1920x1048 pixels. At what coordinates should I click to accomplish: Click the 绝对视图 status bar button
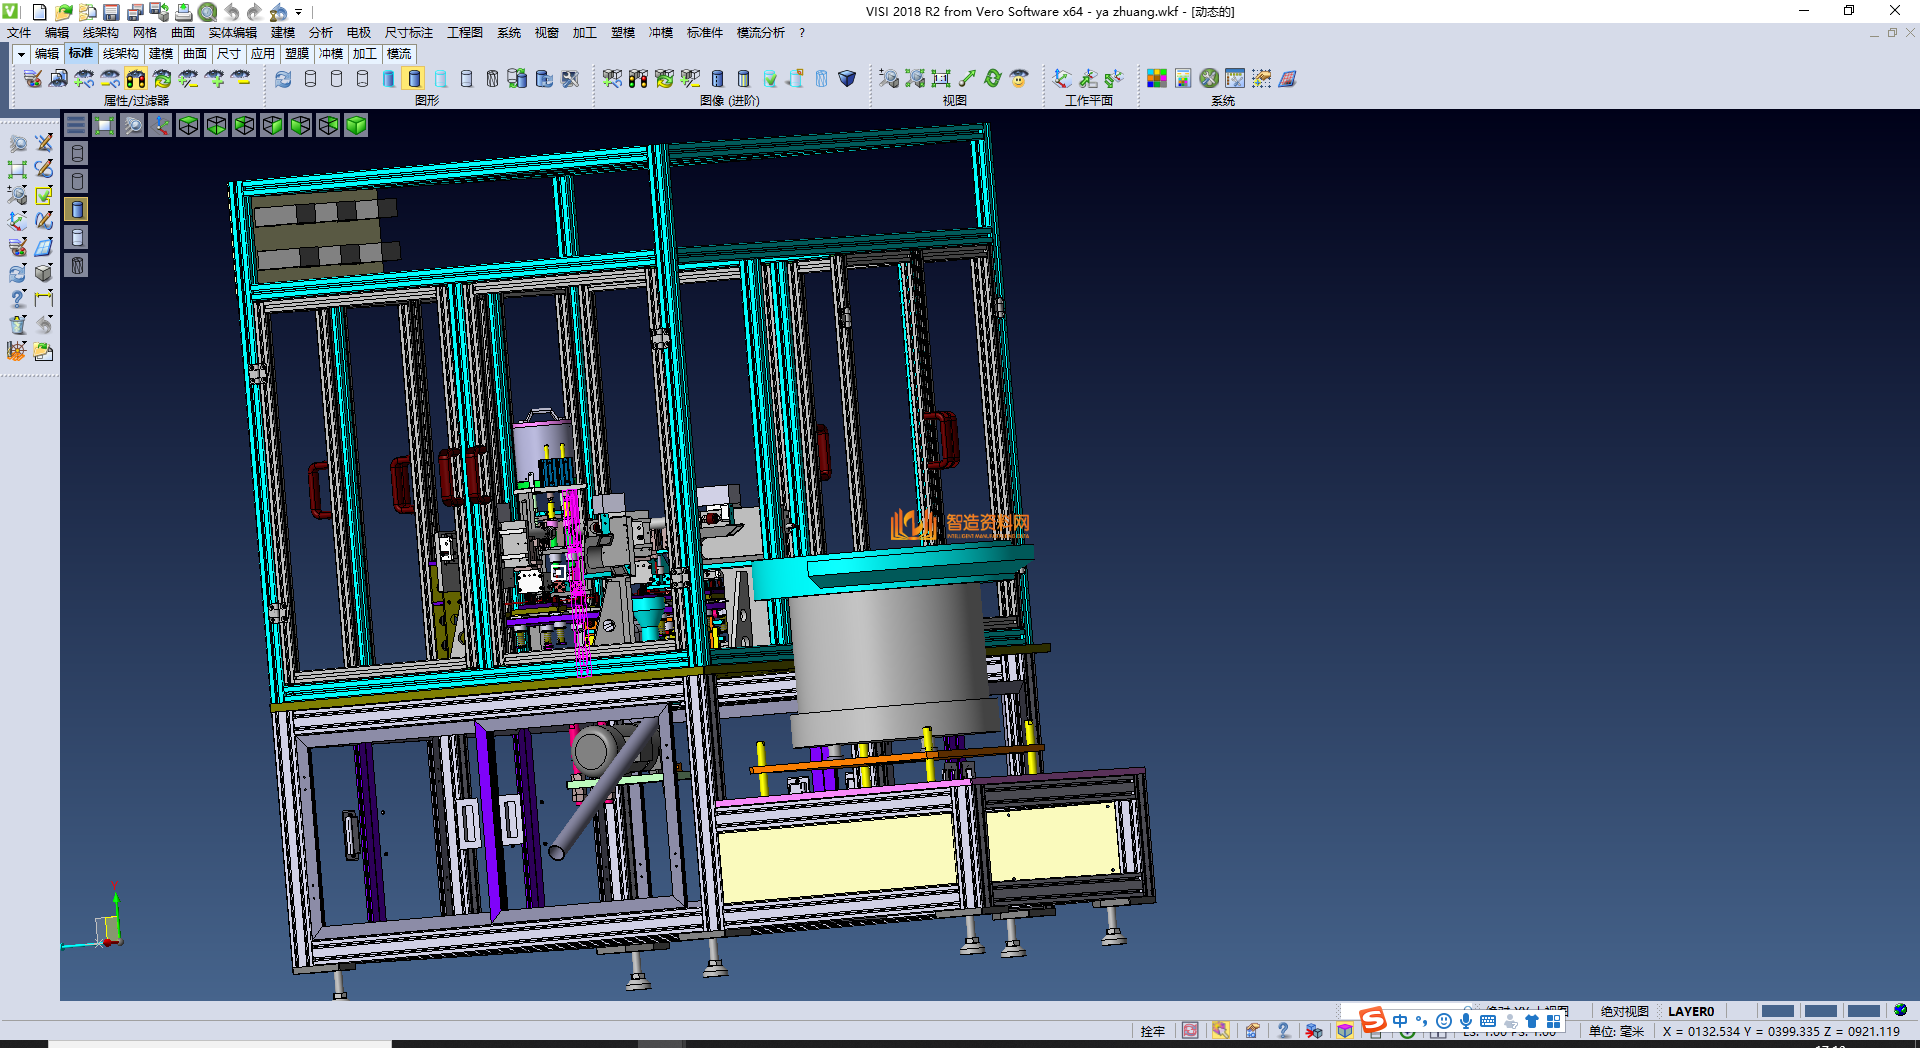coord(1624,1011)
